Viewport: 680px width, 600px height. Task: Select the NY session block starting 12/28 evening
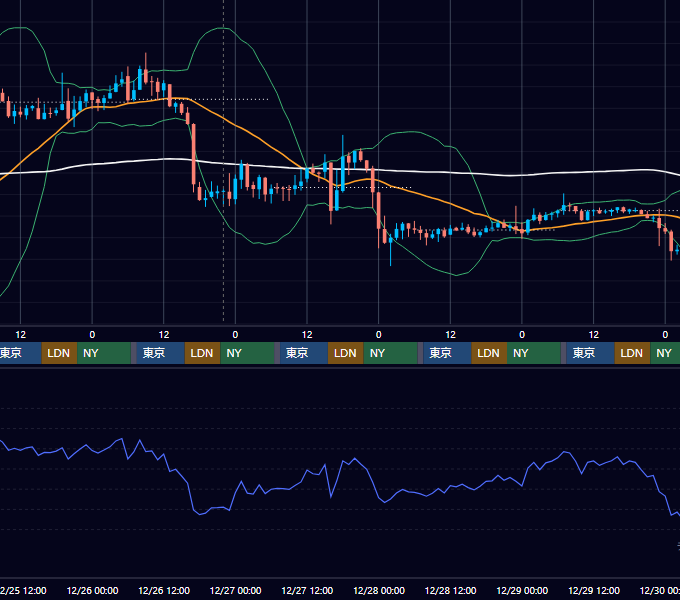pos(534,353)
